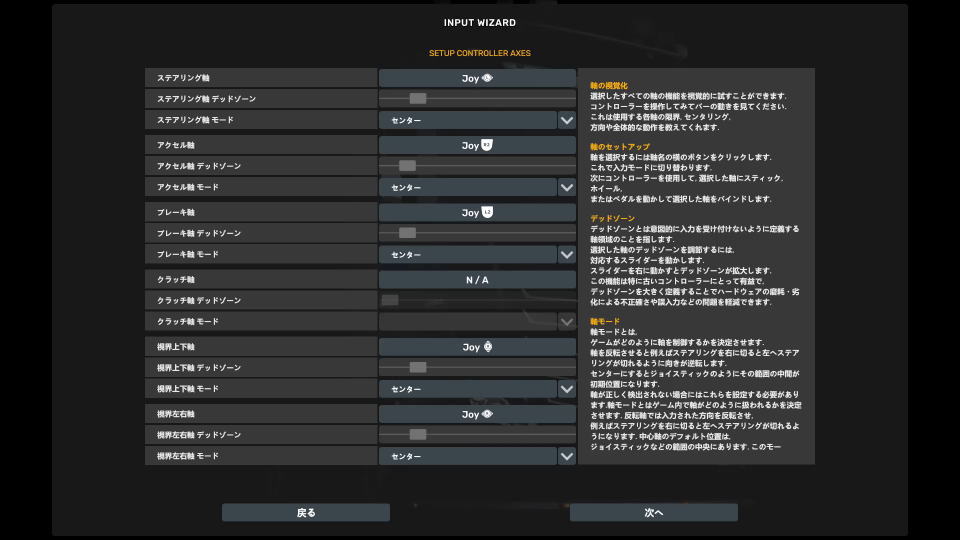Click the R2 trigger icon for accelerator axis
The image size is (960, 540).
point(487,145)
